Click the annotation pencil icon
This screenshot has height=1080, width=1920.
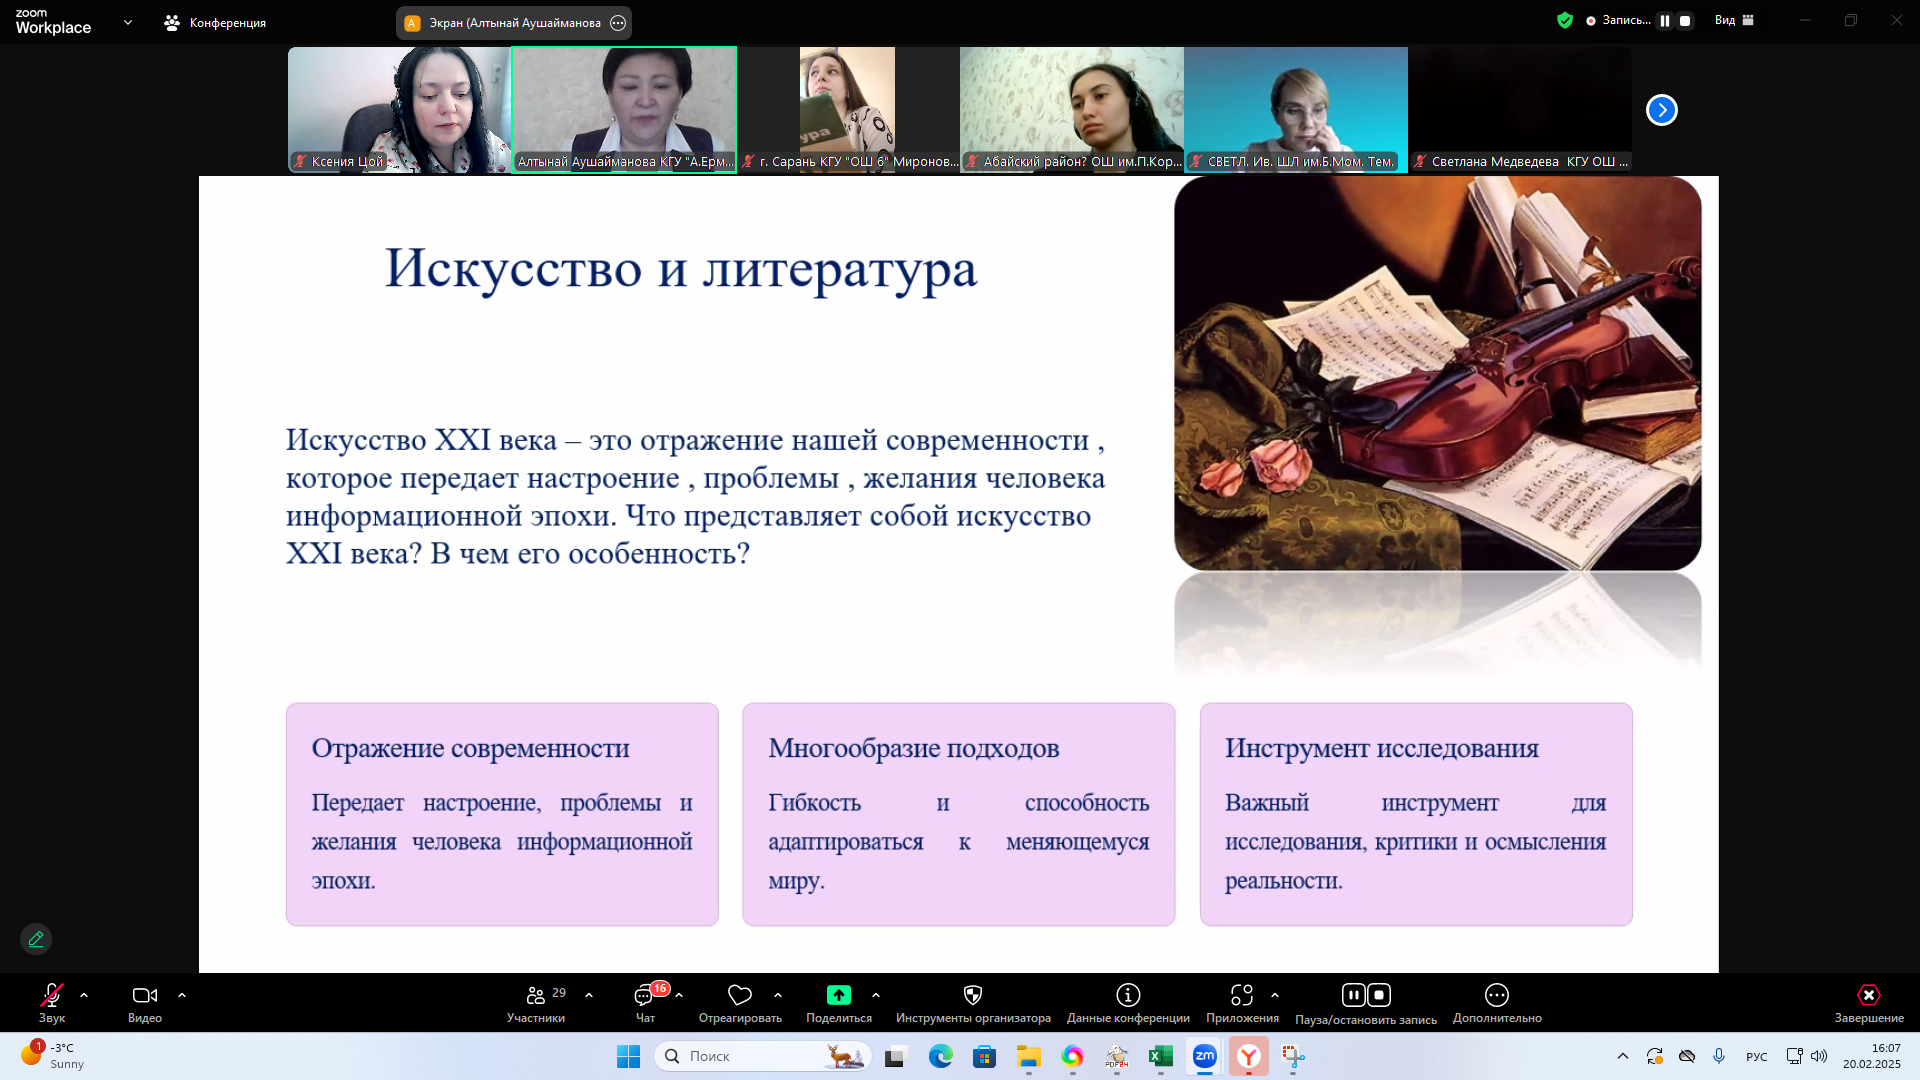(36, 939)
